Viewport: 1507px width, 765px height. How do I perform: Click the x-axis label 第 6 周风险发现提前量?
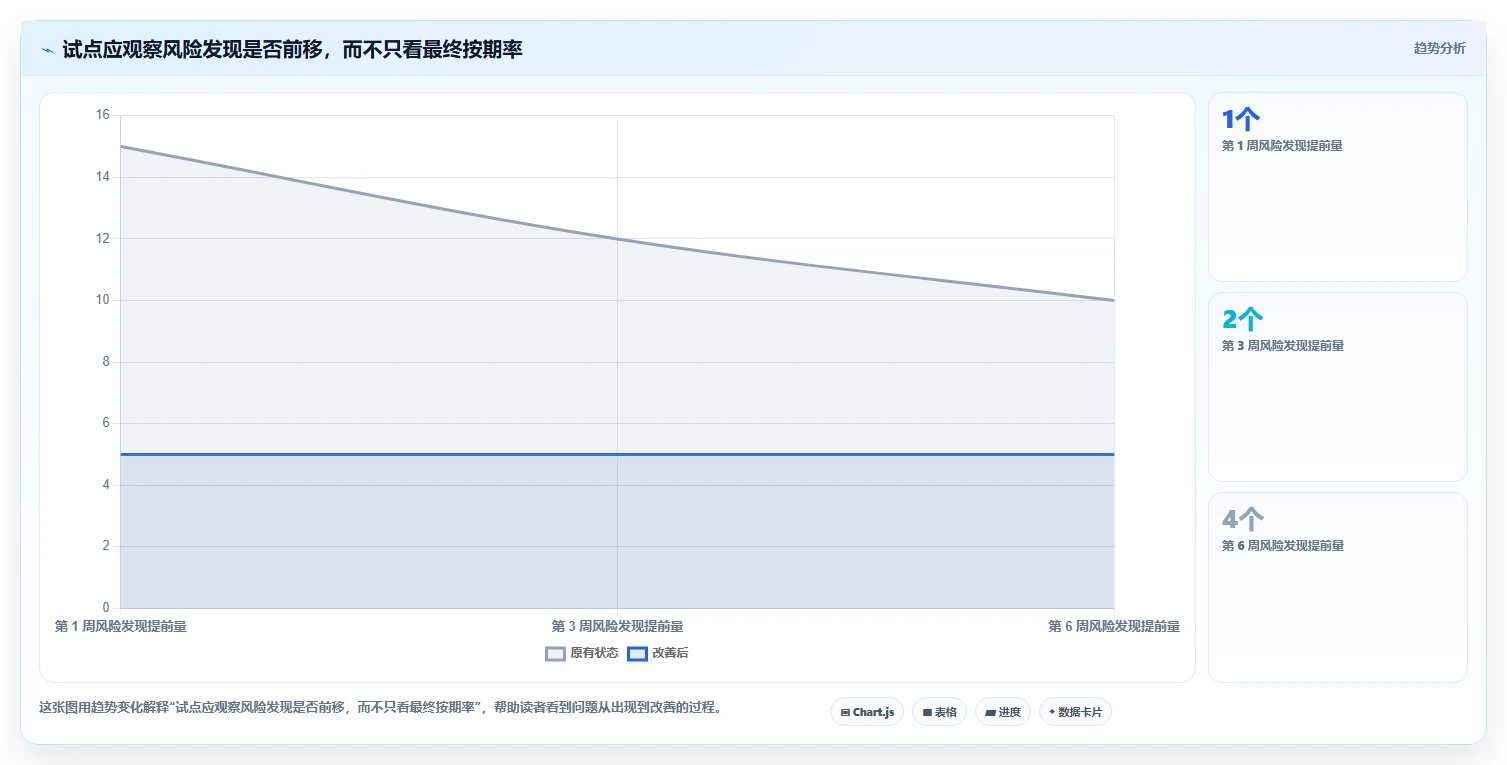tap(1114, 626)
